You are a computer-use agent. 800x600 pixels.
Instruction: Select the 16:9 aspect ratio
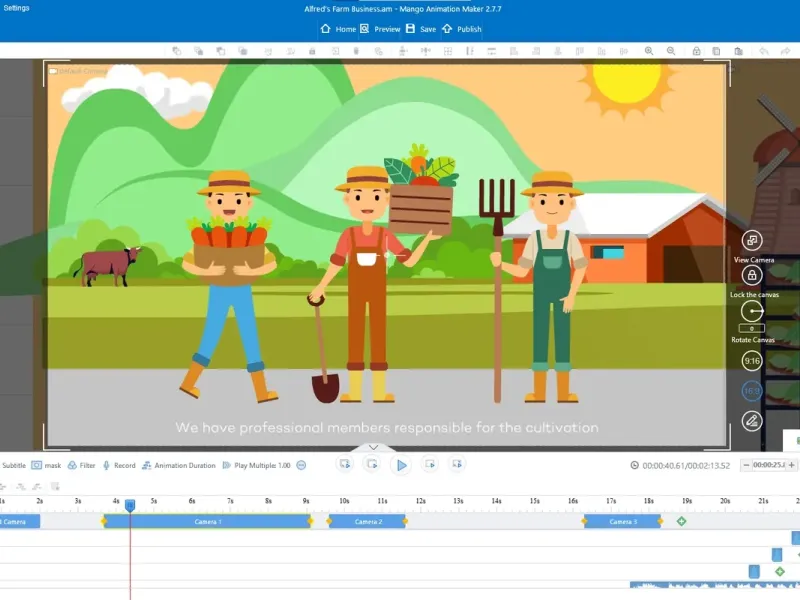pos(752,391)
